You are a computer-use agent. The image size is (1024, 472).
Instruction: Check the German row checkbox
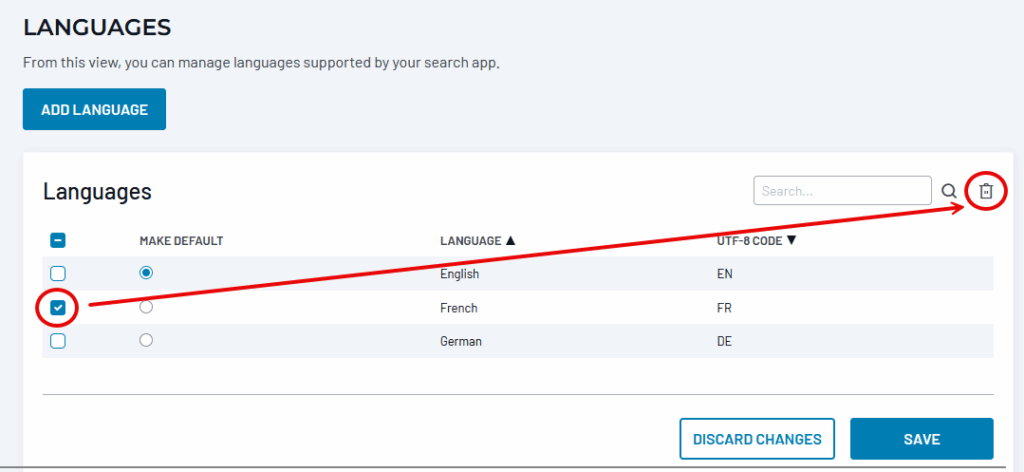click(58, 341)
